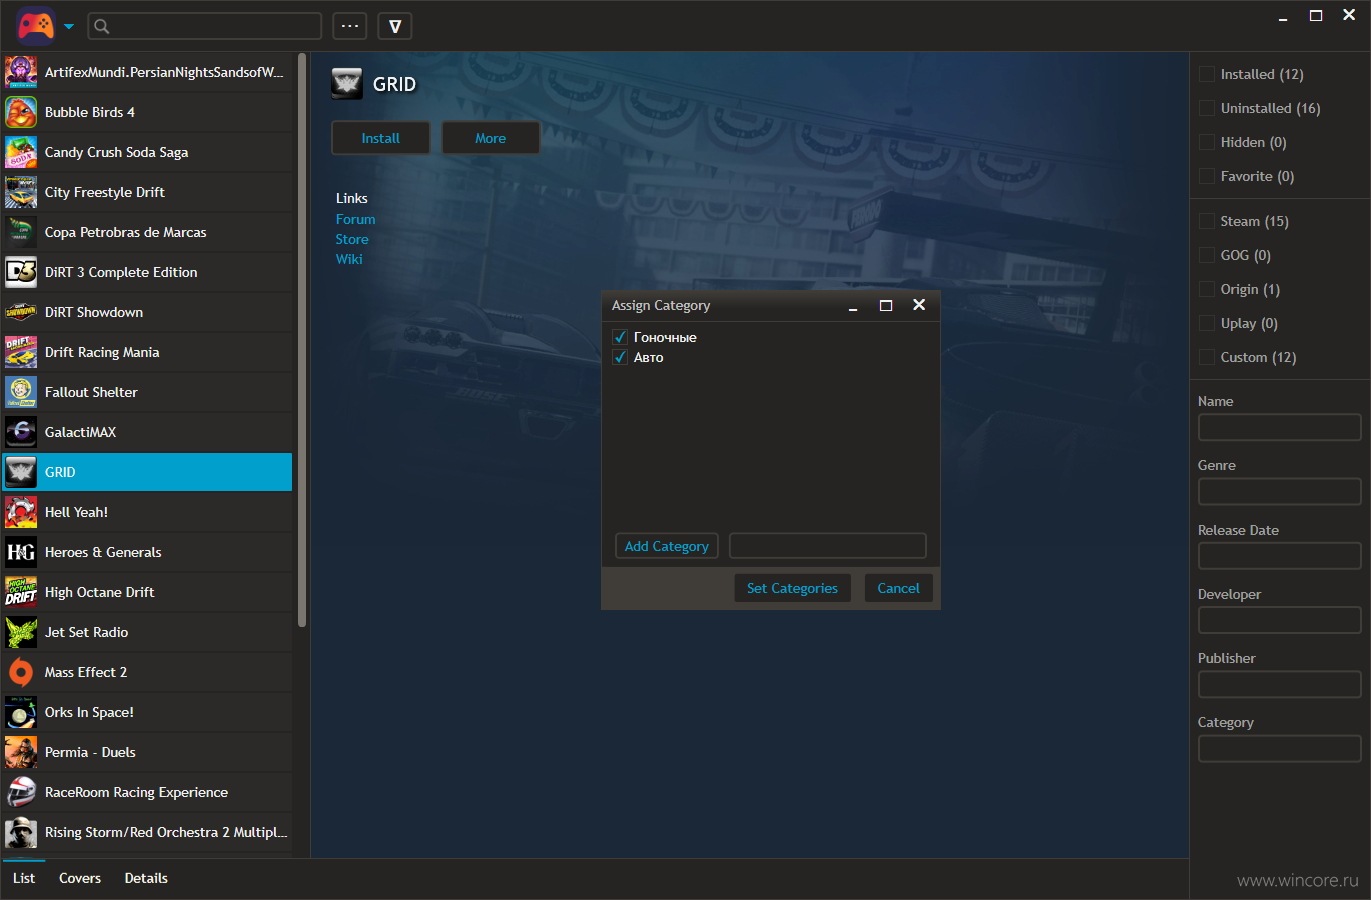This screenshot has height=900, width=1371.
Task: Select the Orks In Space! icon
Action: (21, 712)
